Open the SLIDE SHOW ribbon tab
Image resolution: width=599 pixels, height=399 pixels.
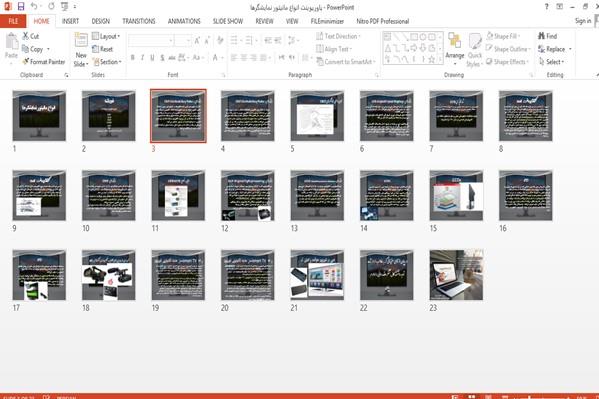coord(228,21)
